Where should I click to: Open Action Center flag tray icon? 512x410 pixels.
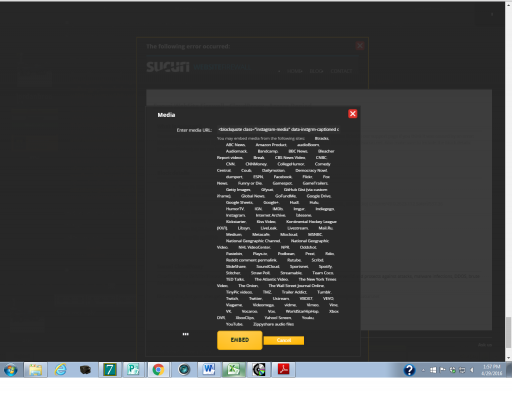(x=443, y=370)
